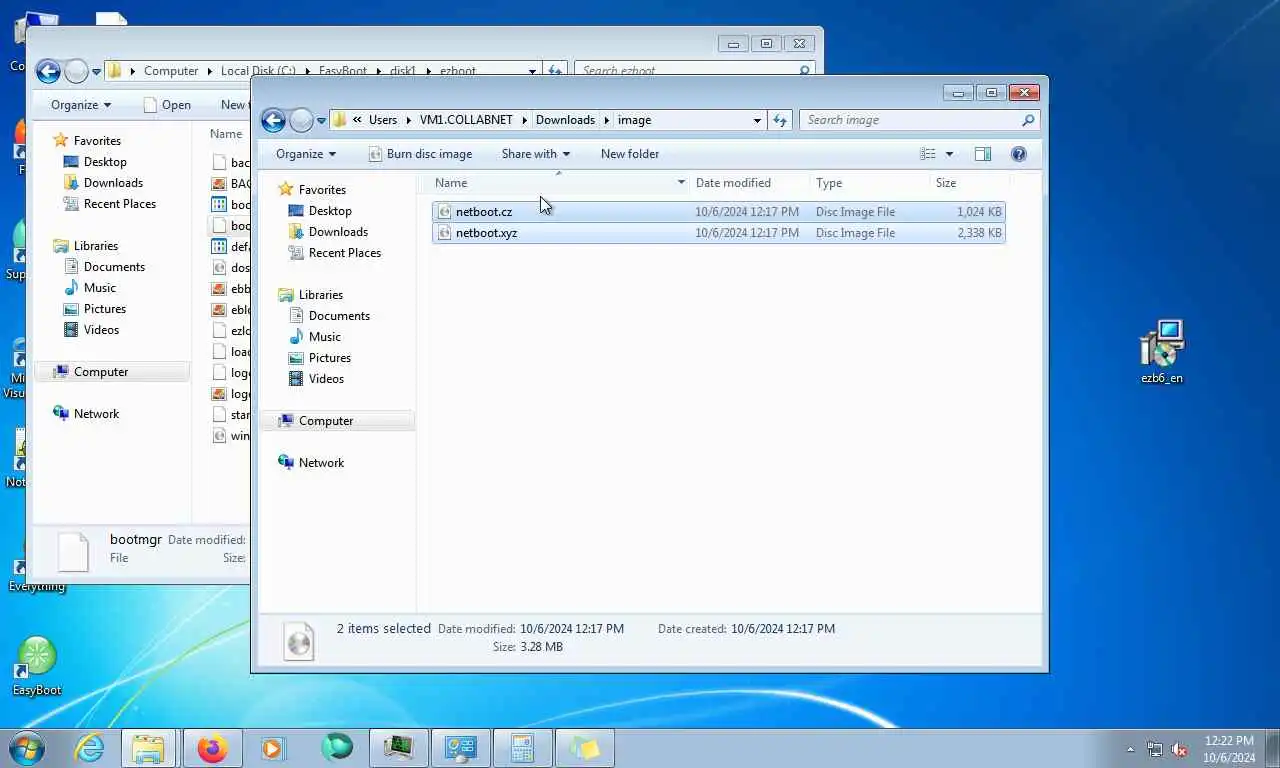The image size is (1280, 768).
Task: Open the ezb6_en desktop installer icon
Action: (1162, 352)
